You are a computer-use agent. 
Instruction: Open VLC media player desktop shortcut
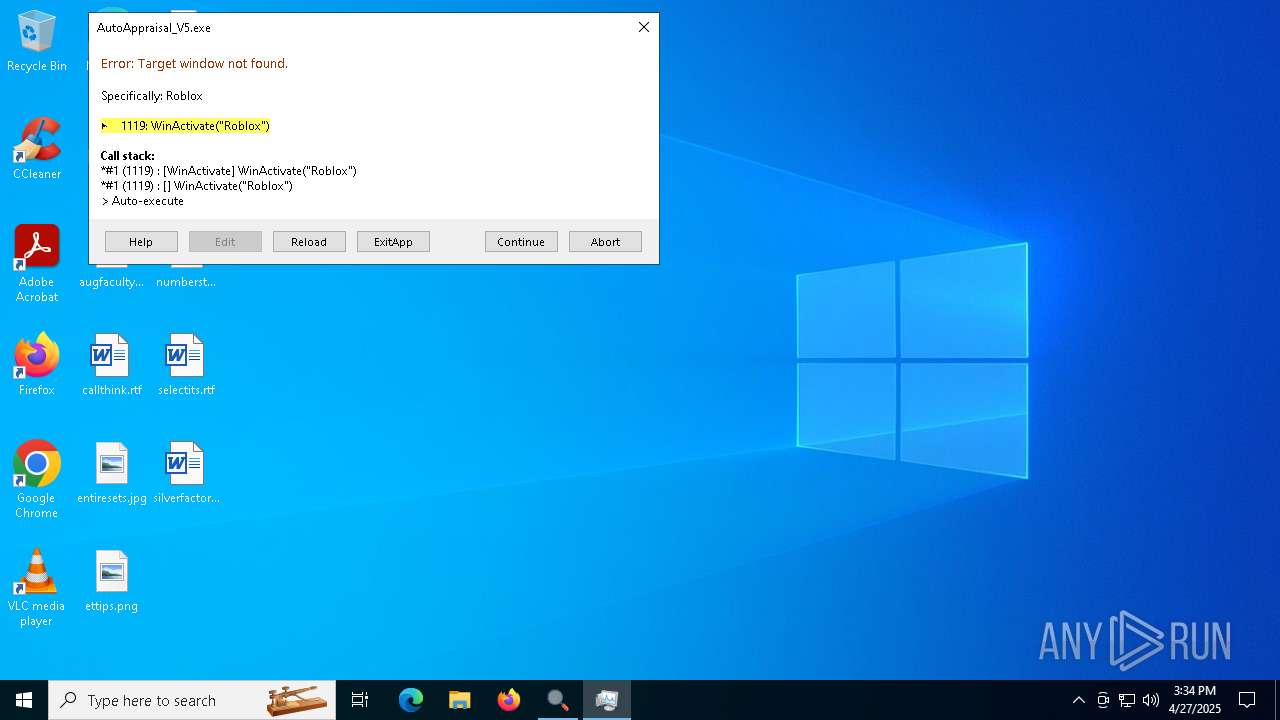[37, 588]
